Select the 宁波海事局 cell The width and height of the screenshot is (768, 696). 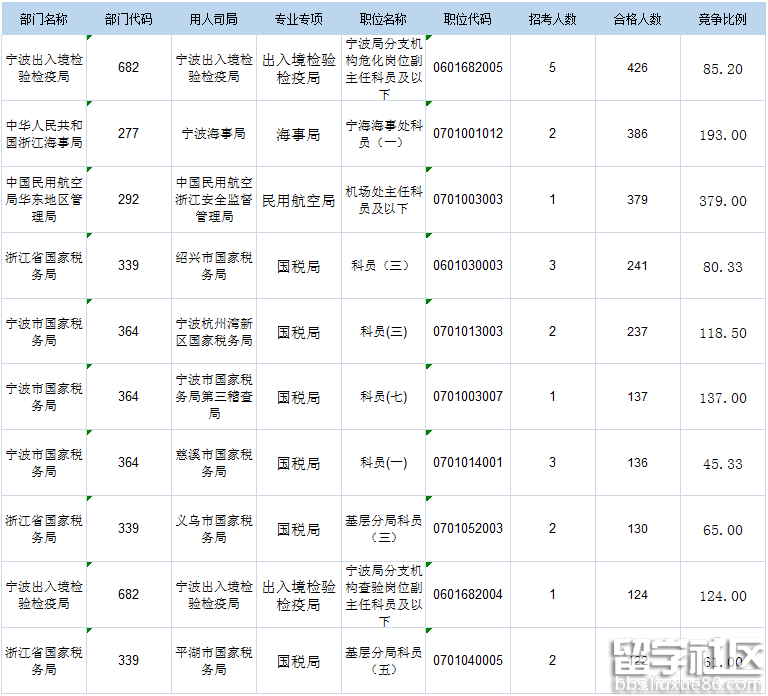tap(213, 134)
